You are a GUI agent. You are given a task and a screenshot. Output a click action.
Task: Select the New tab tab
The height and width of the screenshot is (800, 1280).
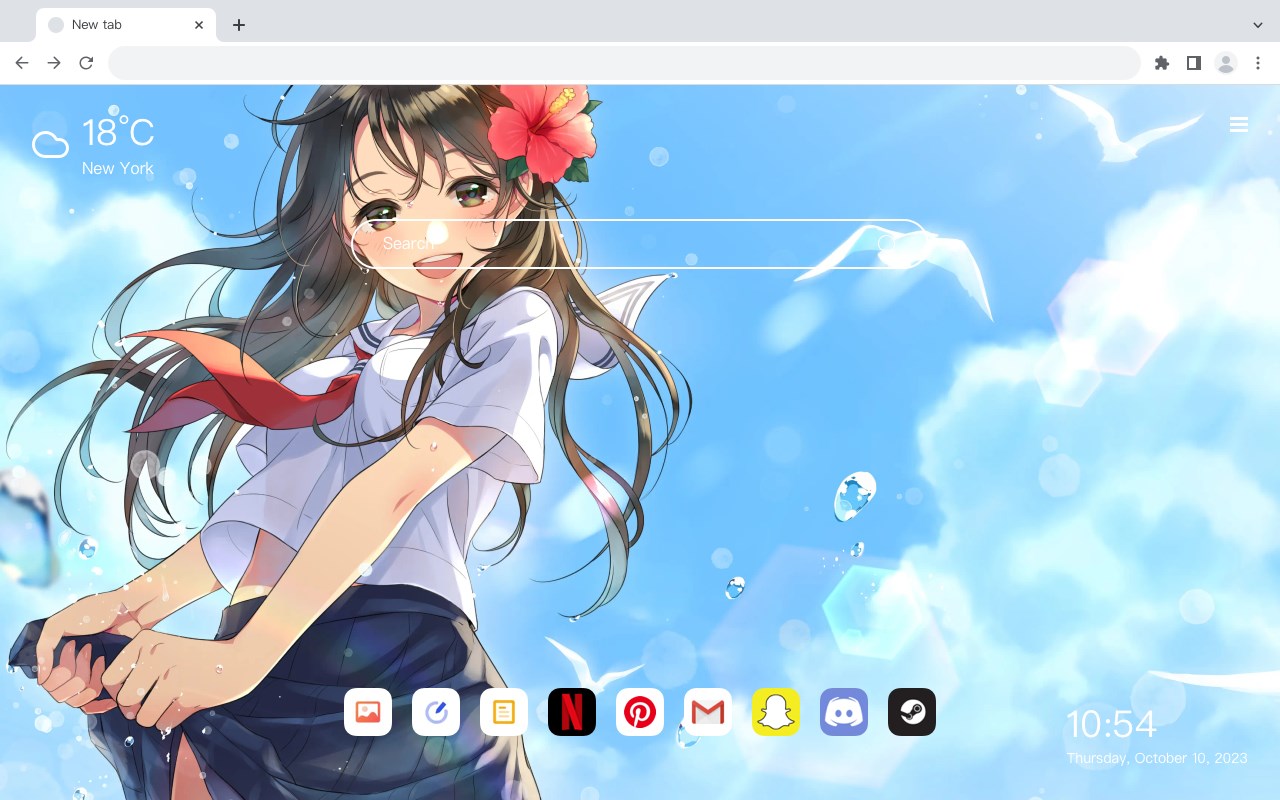point(126,25)
